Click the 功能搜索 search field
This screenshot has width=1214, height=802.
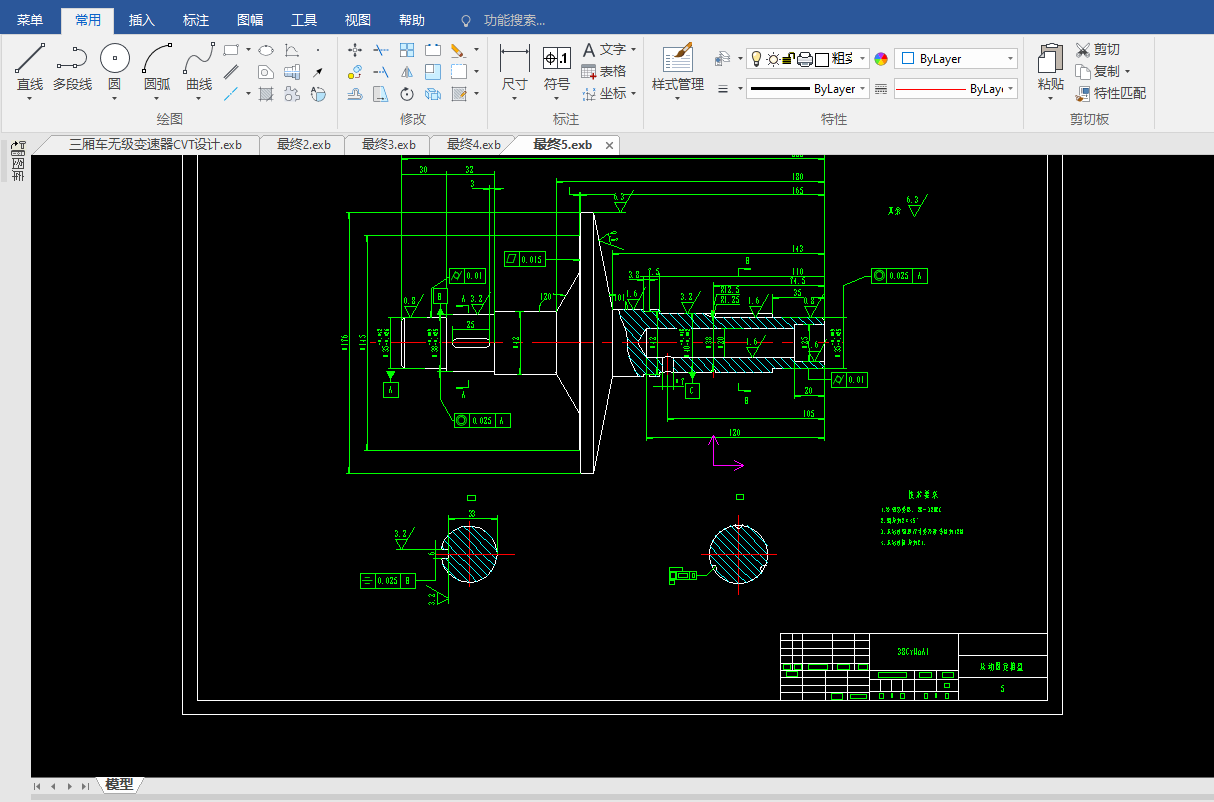tap(514, 20)
